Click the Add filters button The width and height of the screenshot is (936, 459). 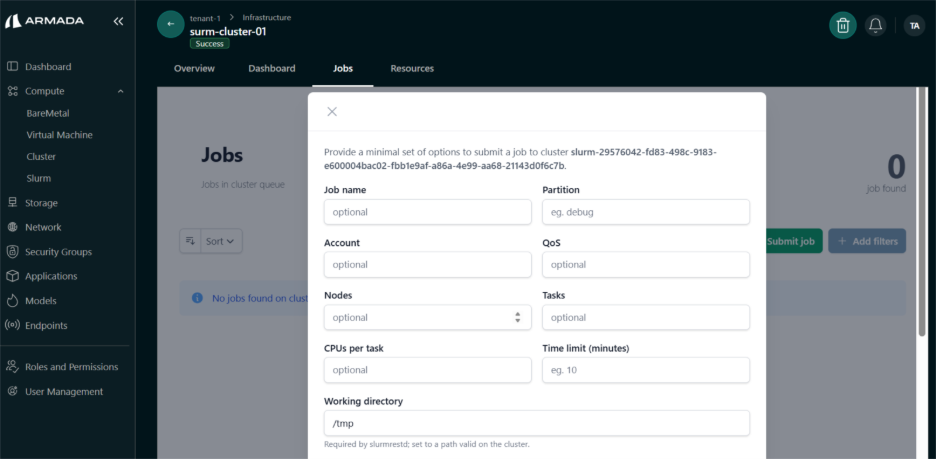pyautogui.click(x=867, y=241)
